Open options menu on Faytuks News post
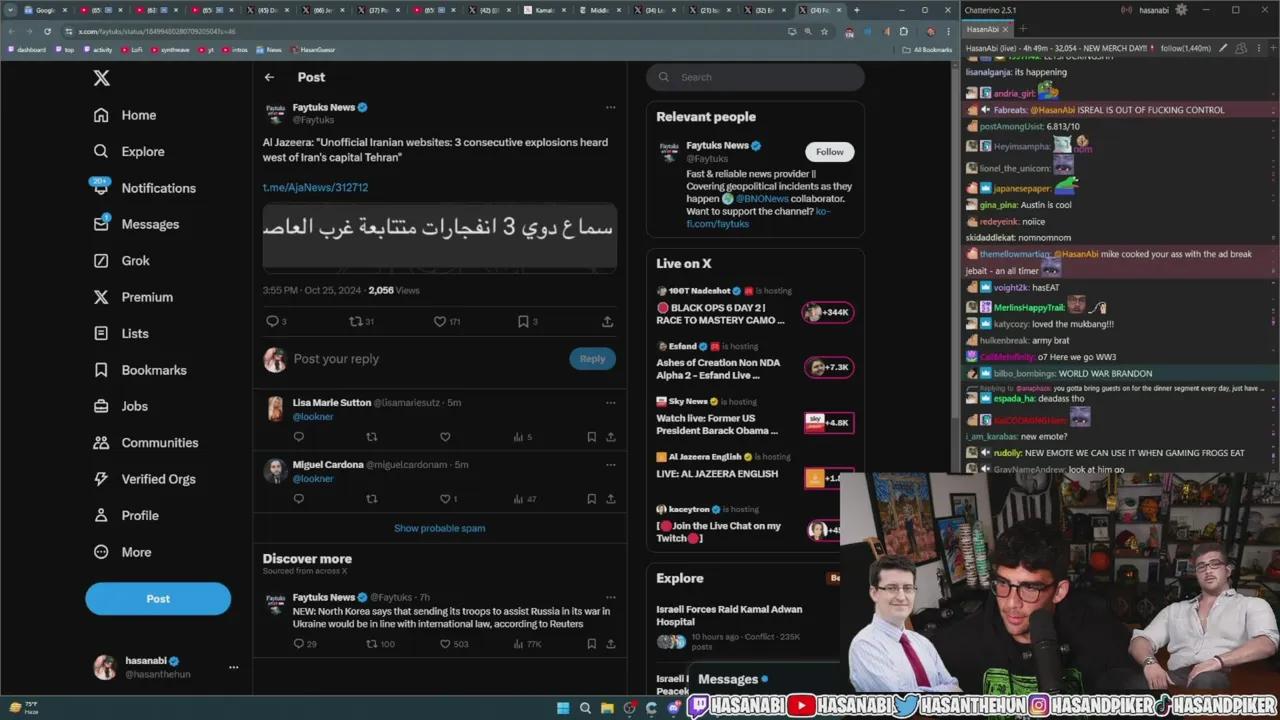The image size is (1280, 720). 610,108
